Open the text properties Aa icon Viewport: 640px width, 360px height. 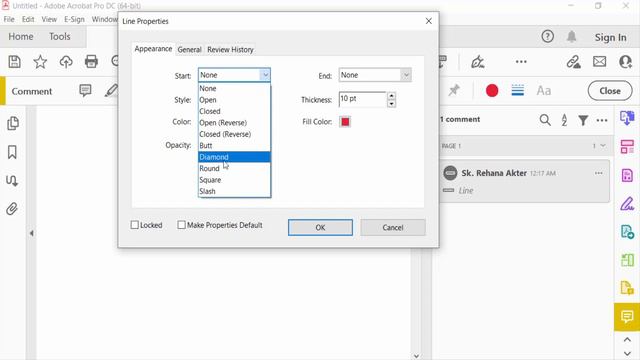pyautogui.click(x=544, y=91)
